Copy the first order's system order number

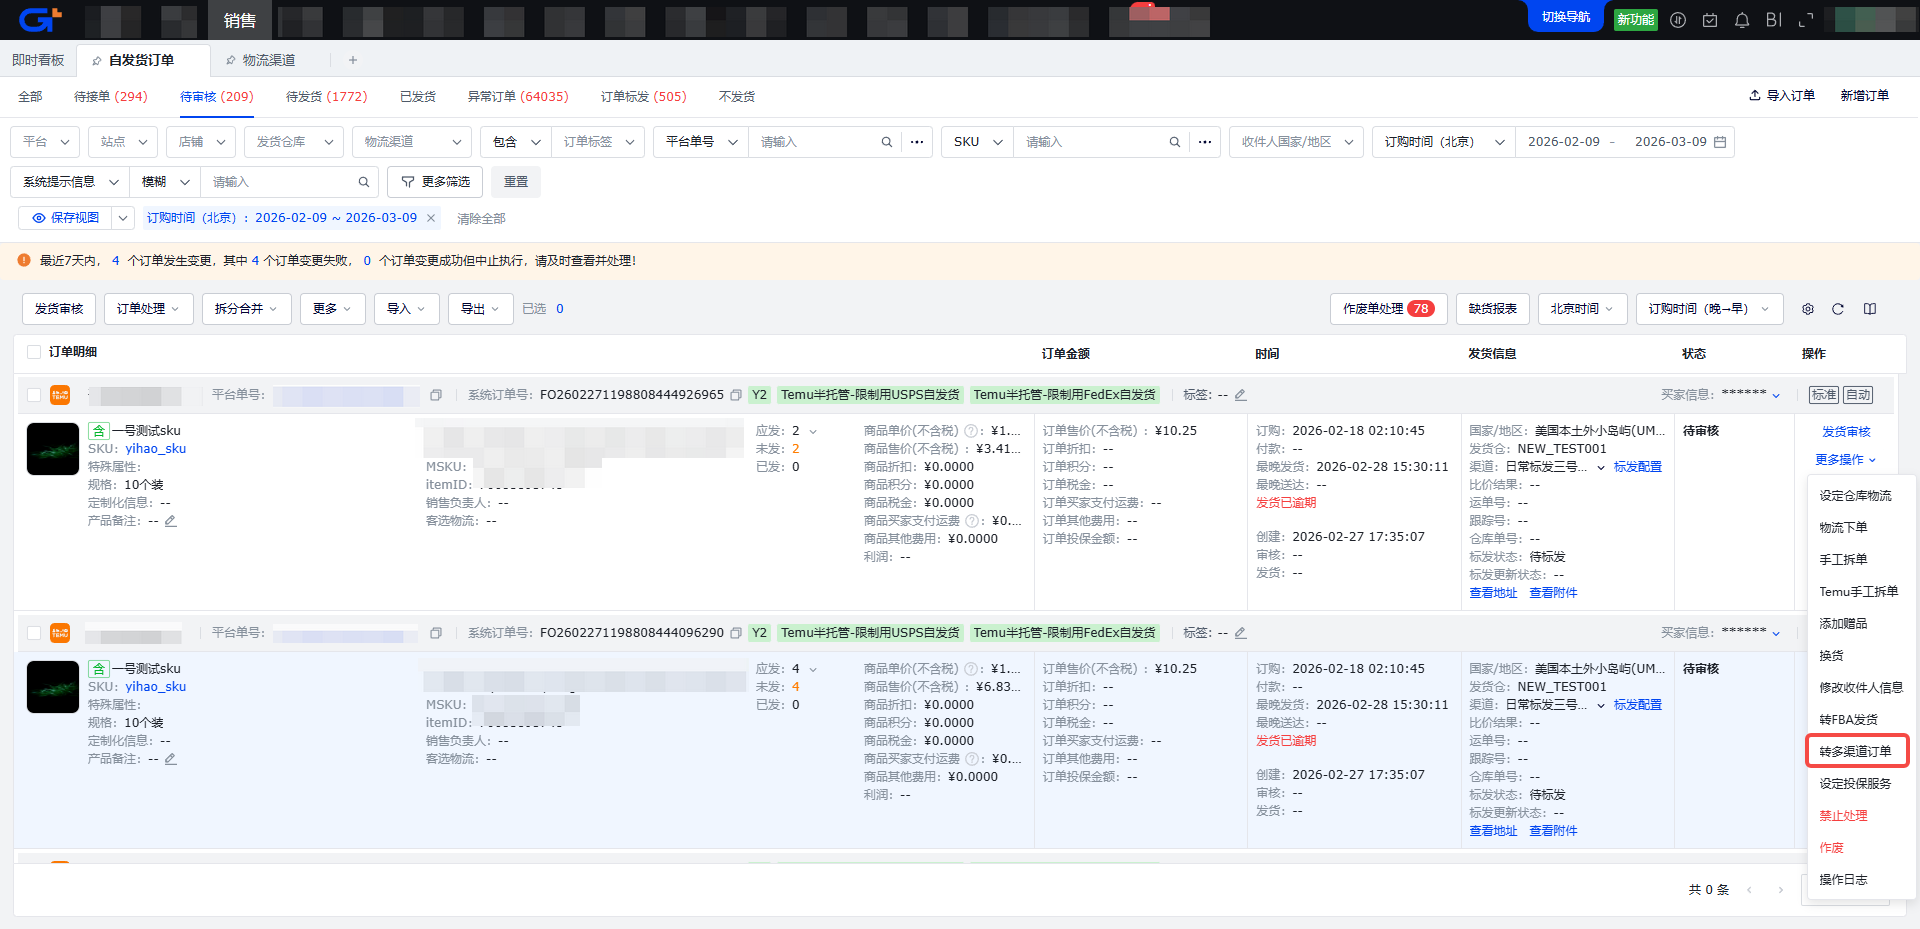[736, 395]
